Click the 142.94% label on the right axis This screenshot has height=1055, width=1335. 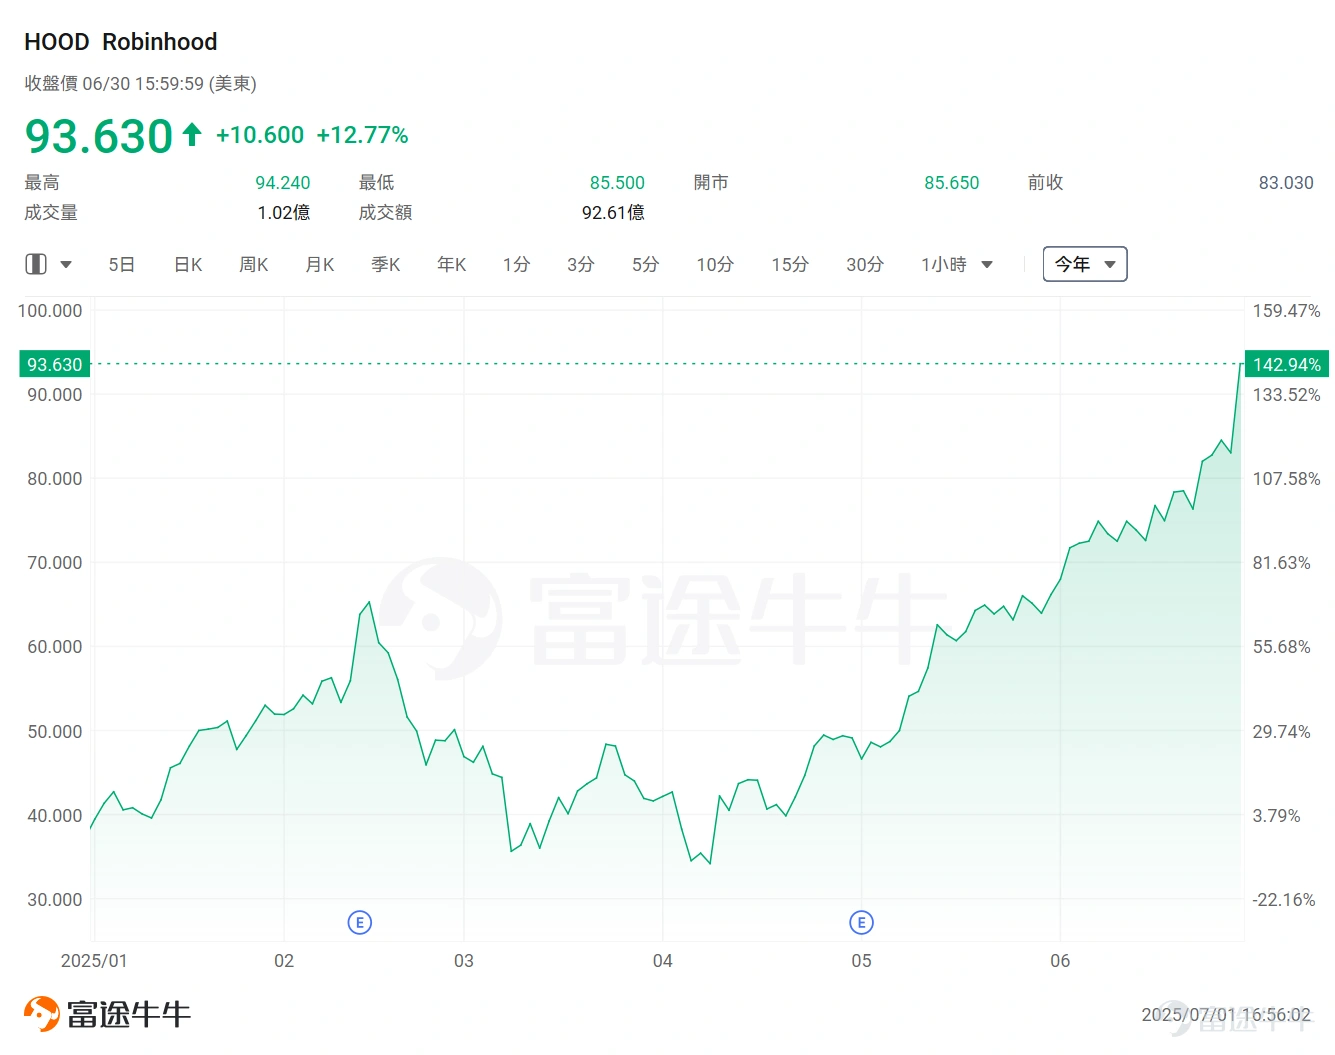point(1287,365)
